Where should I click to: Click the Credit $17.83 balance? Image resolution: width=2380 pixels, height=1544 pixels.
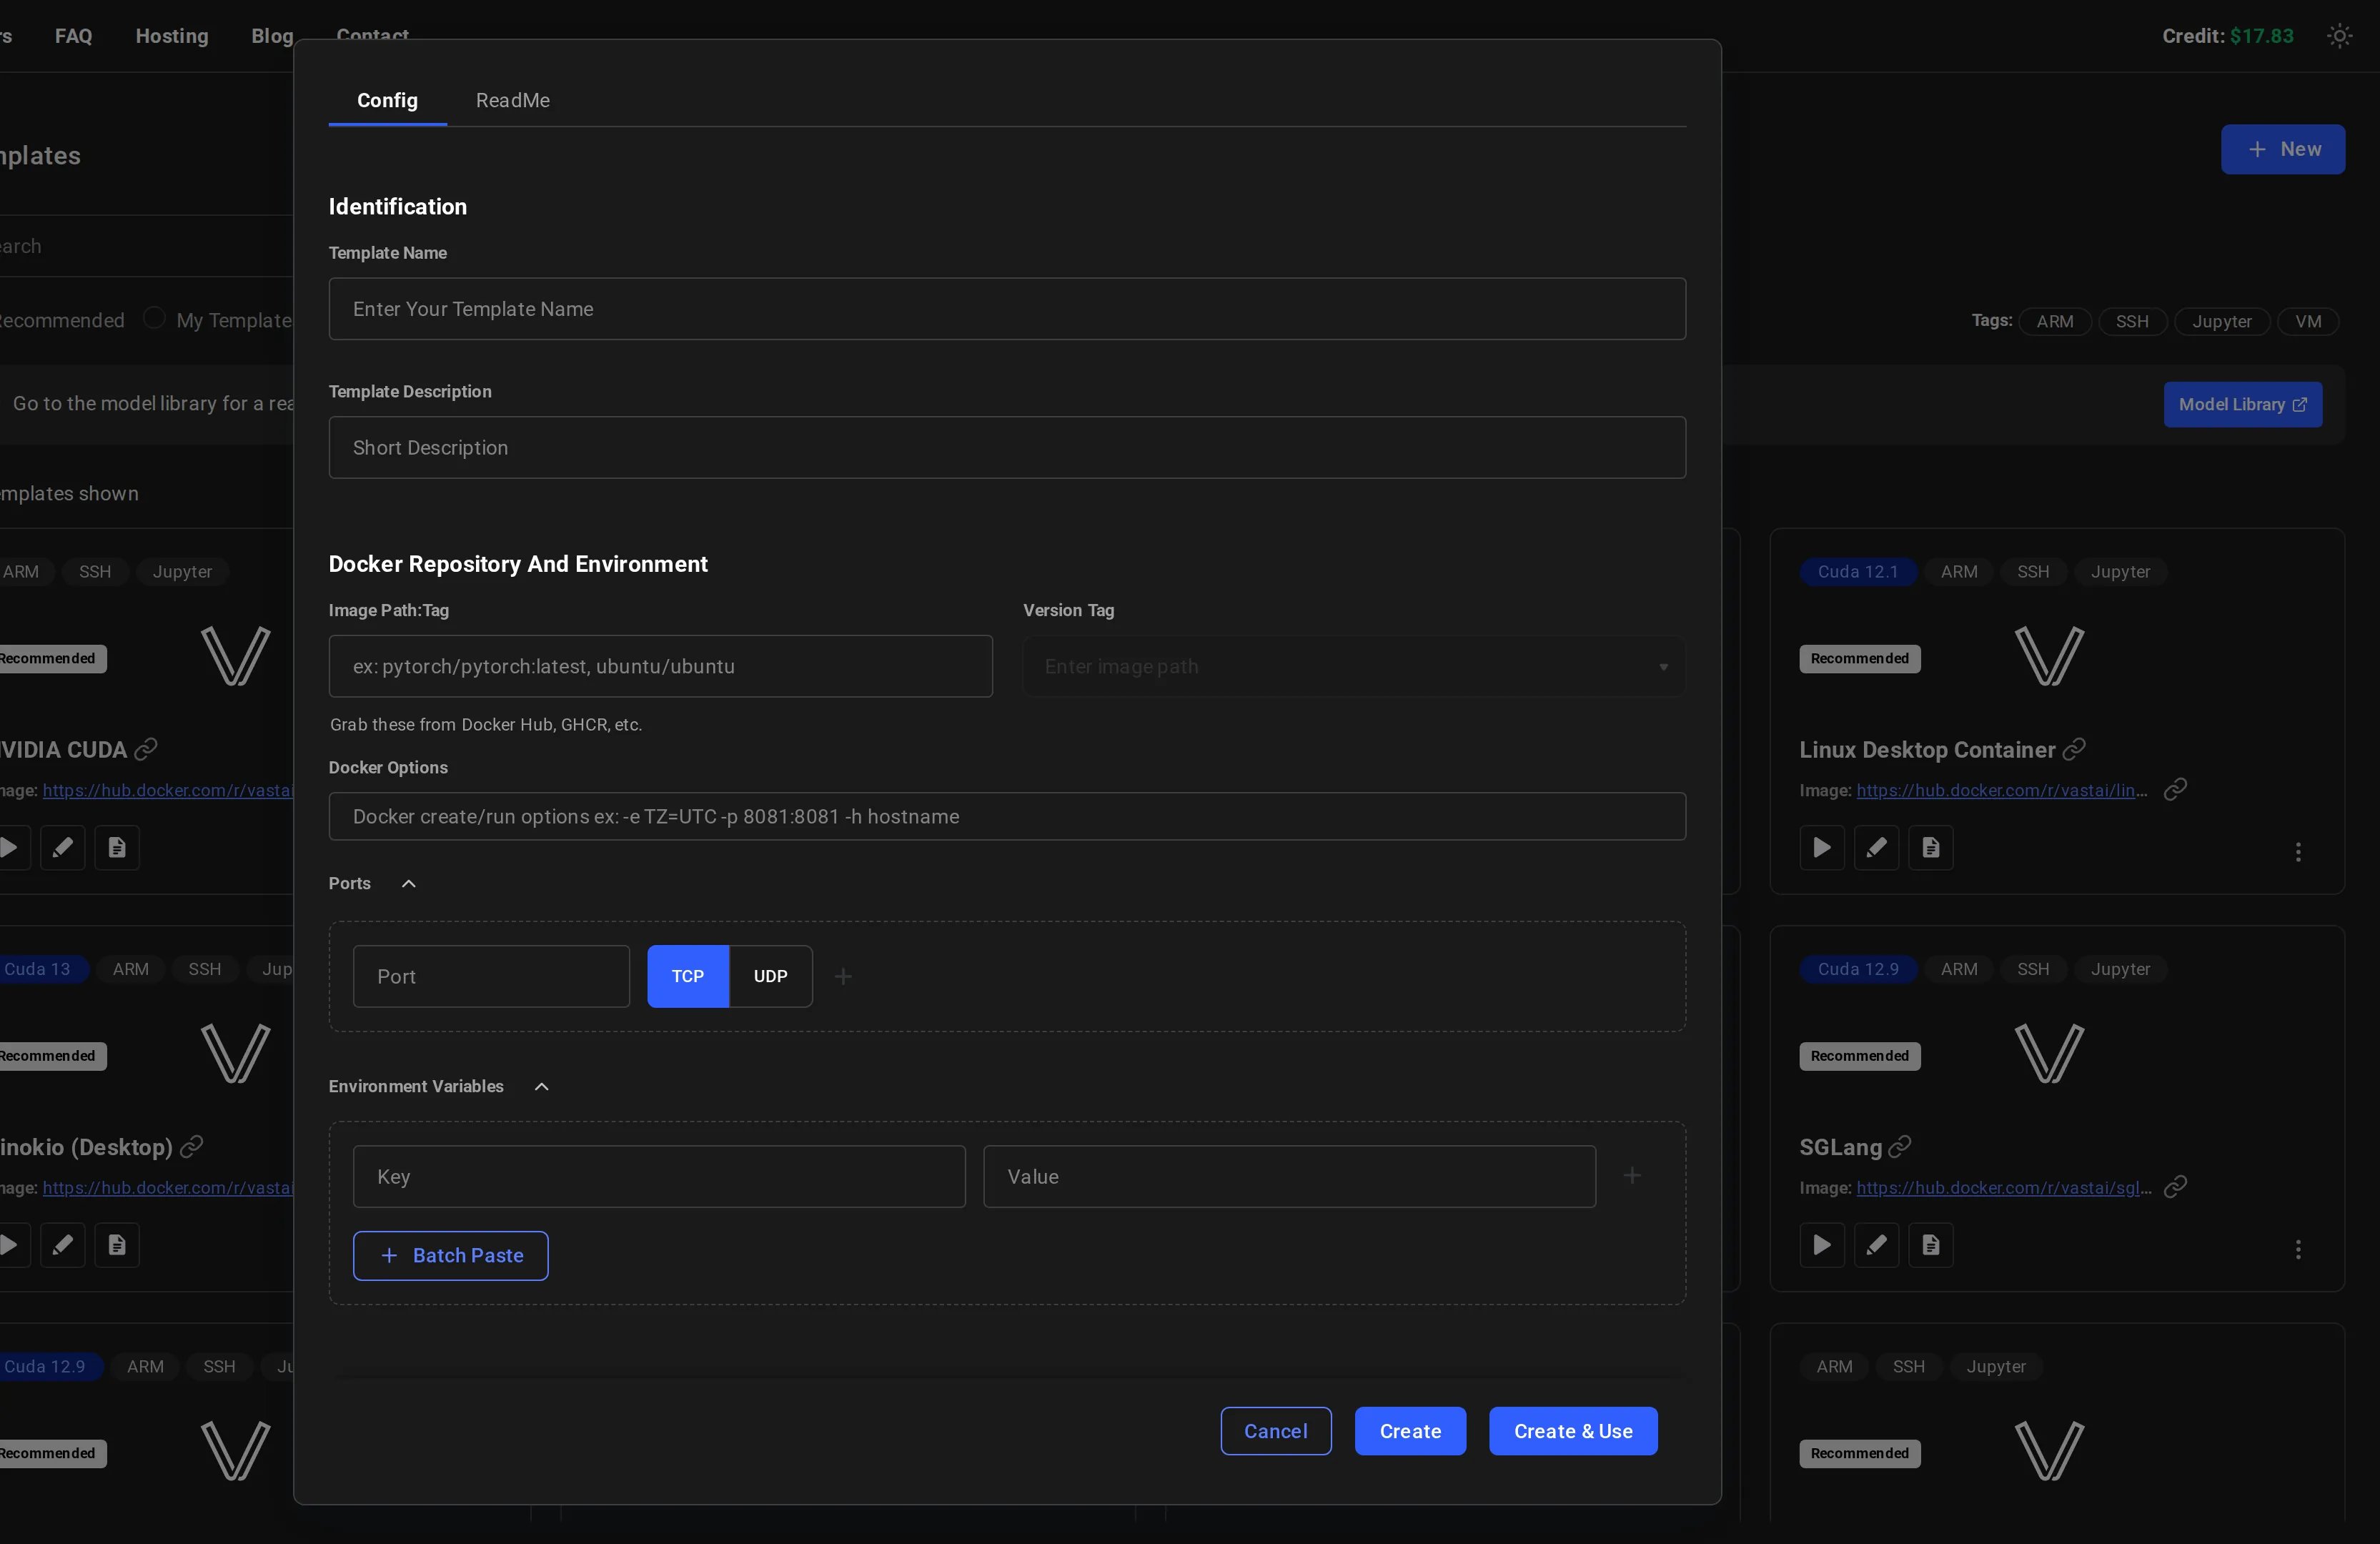2227,36
